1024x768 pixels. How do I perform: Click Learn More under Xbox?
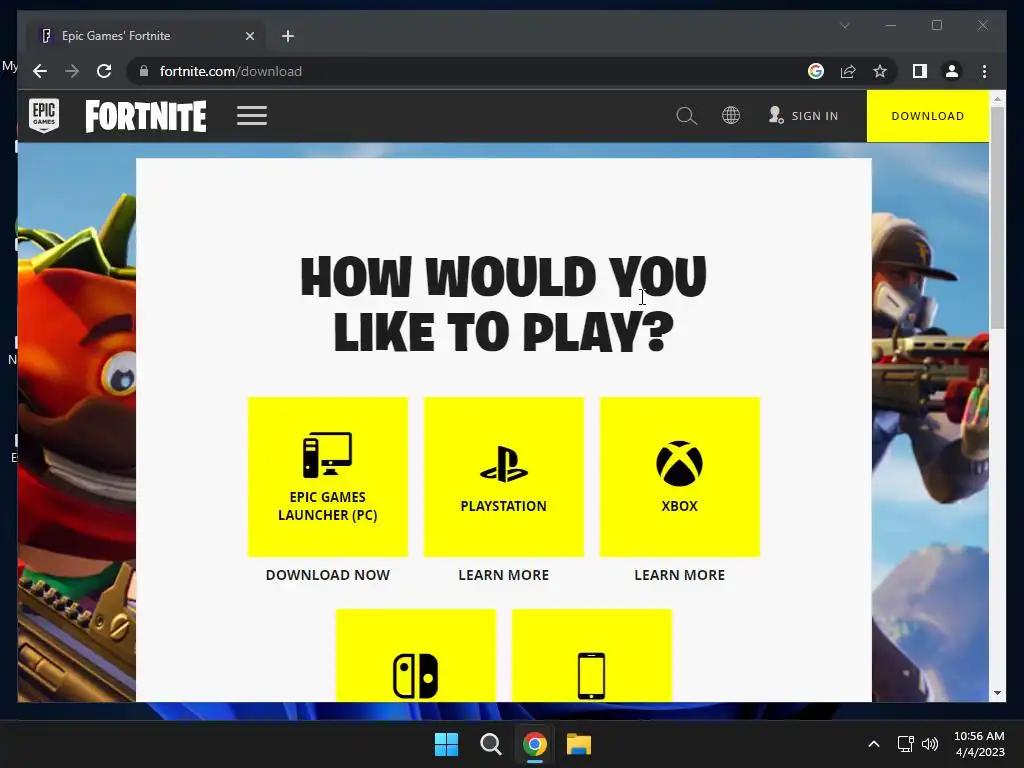pyautogui.click(x=680, y=575)
